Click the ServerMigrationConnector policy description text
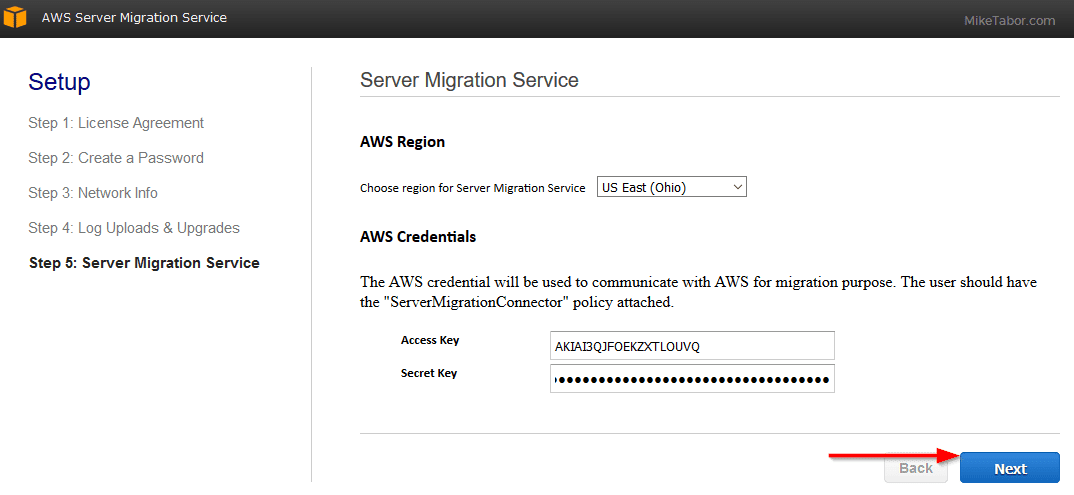This screenshot has width=1074, height=495. click(x=699, y=292)
